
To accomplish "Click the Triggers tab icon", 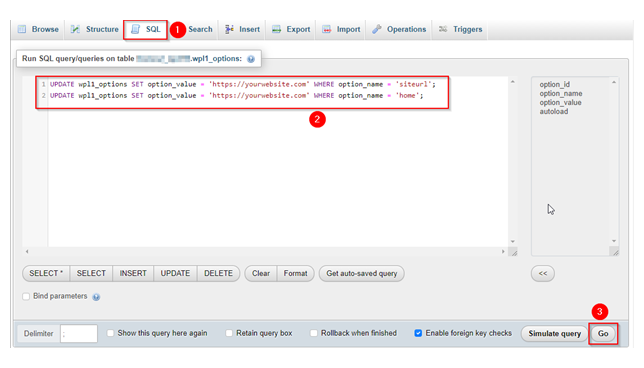I will pos(443,29).
